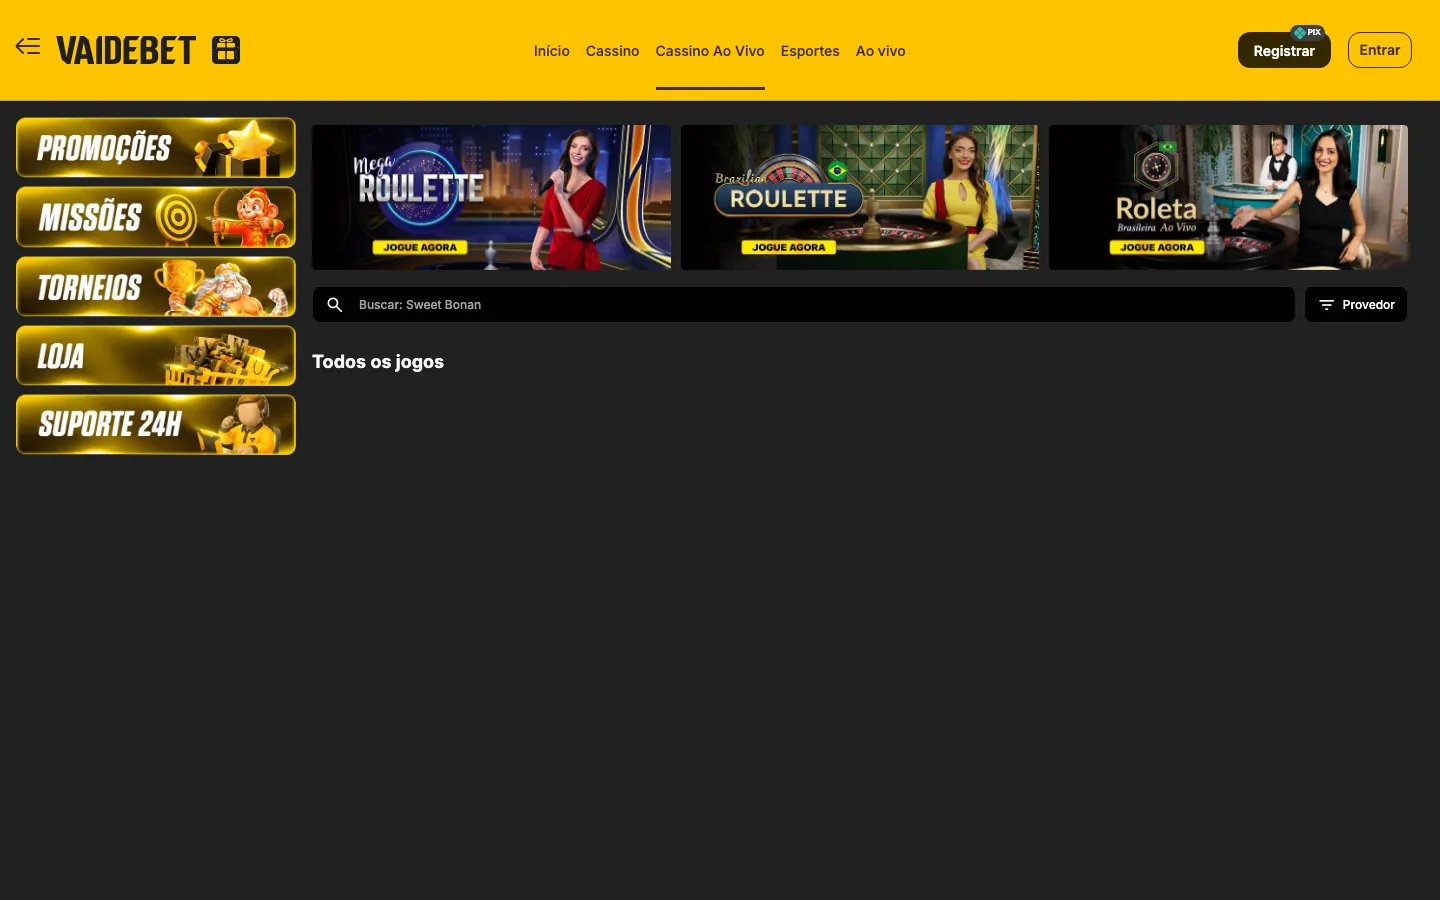Open the Suporte 24H sidebar banner
The image size is (1440, 900).
pyautogui.click(x=156, y=425)
